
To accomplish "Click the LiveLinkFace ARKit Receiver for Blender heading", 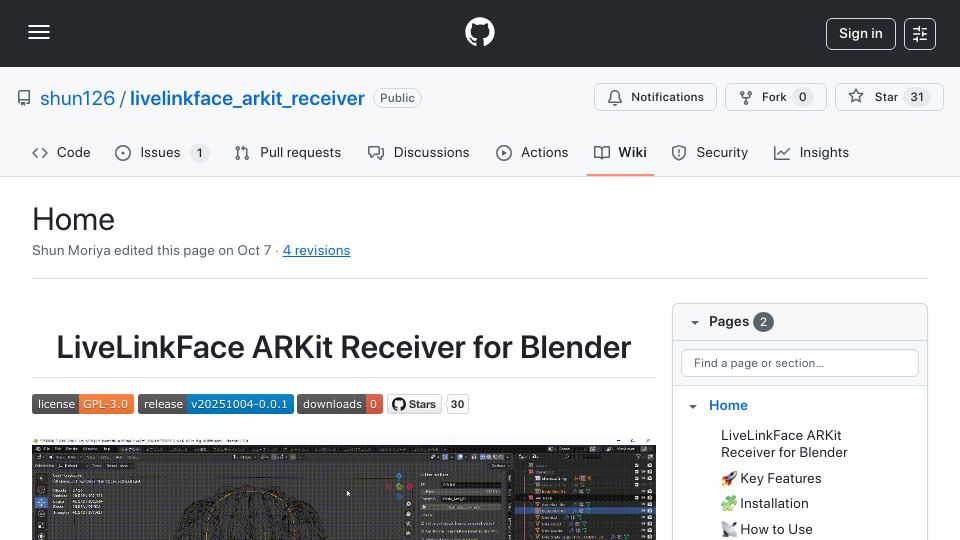I will click(343, 347).
